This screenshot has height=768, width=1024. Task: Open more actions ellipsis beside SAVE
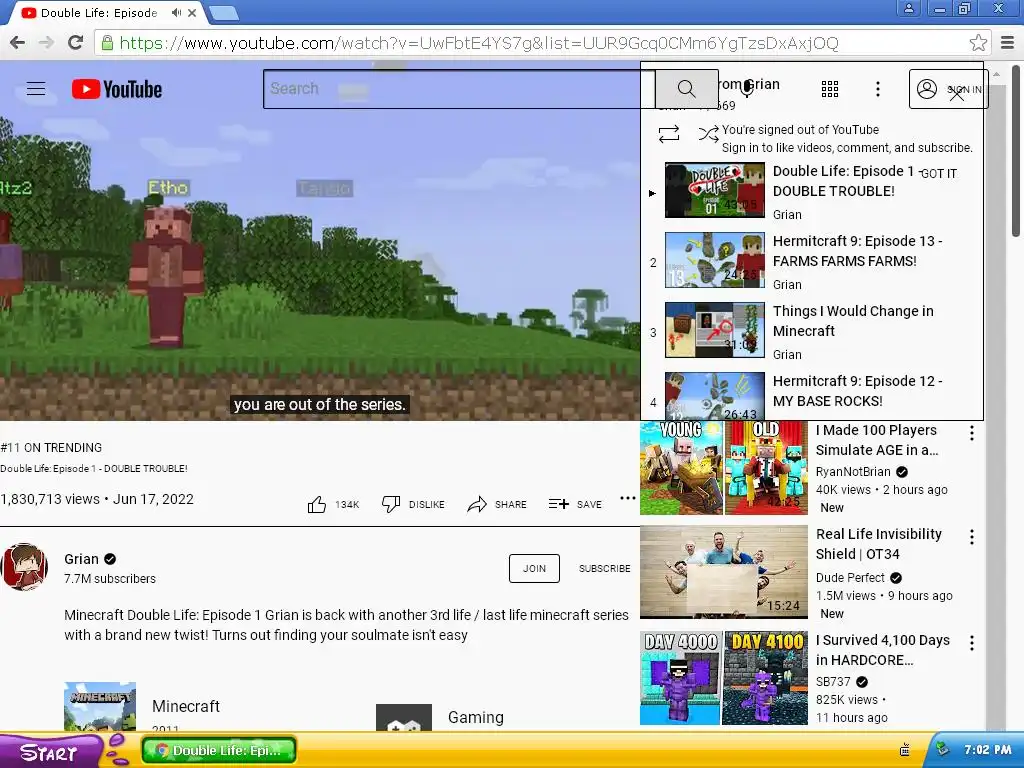point(628,498)
